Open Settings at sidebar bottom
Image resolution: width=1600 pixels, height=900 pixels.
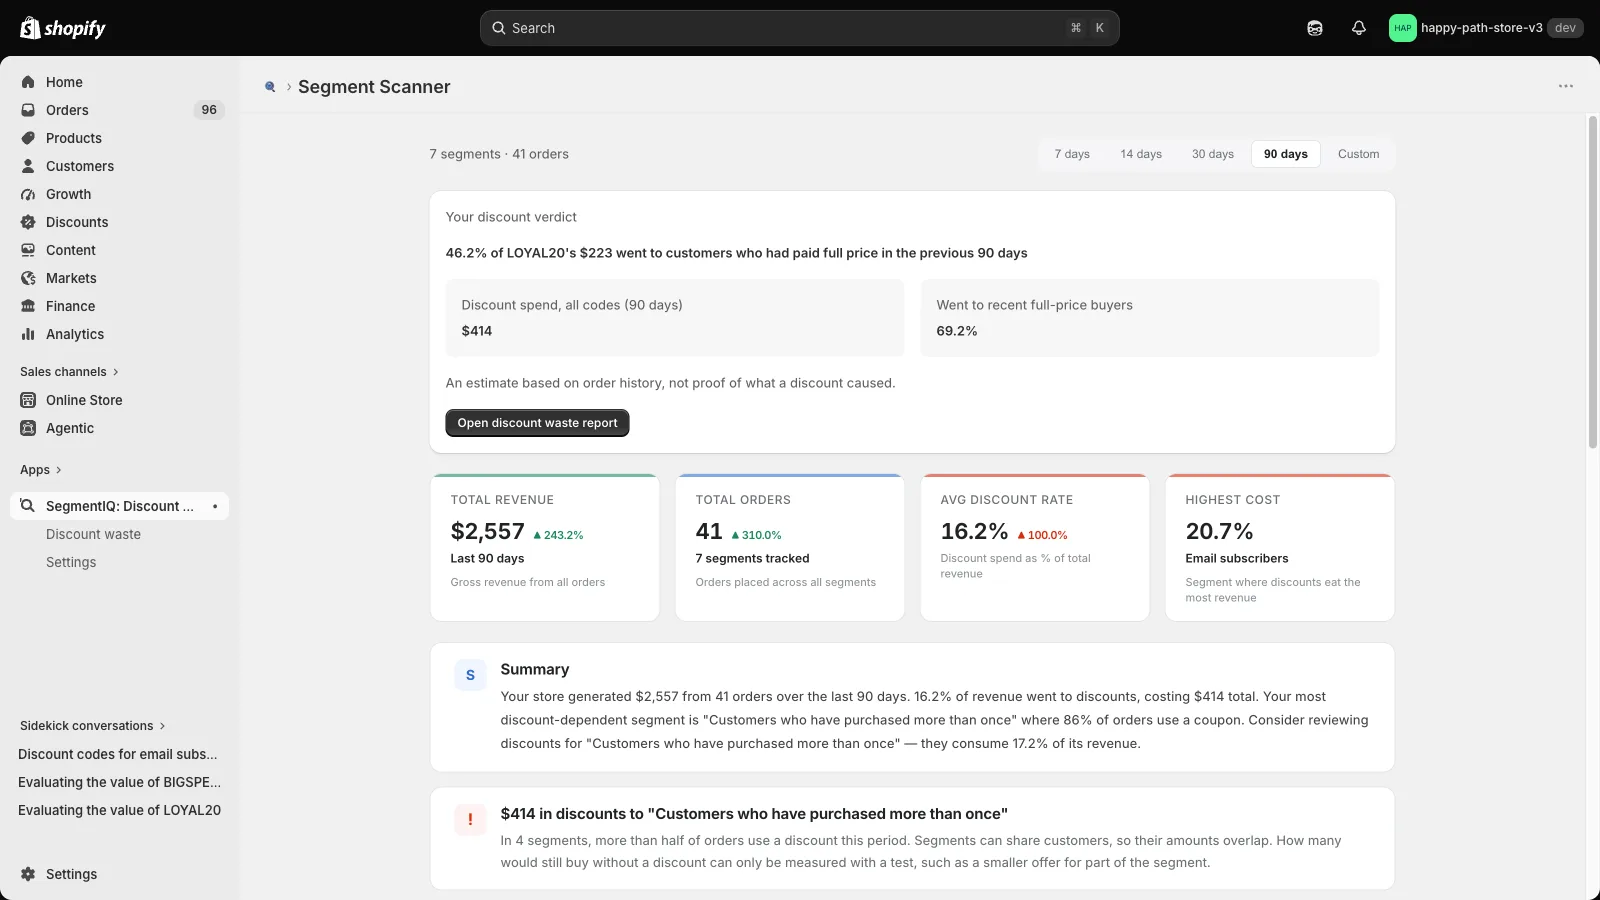pyautogui.click(x=120, y=874)
